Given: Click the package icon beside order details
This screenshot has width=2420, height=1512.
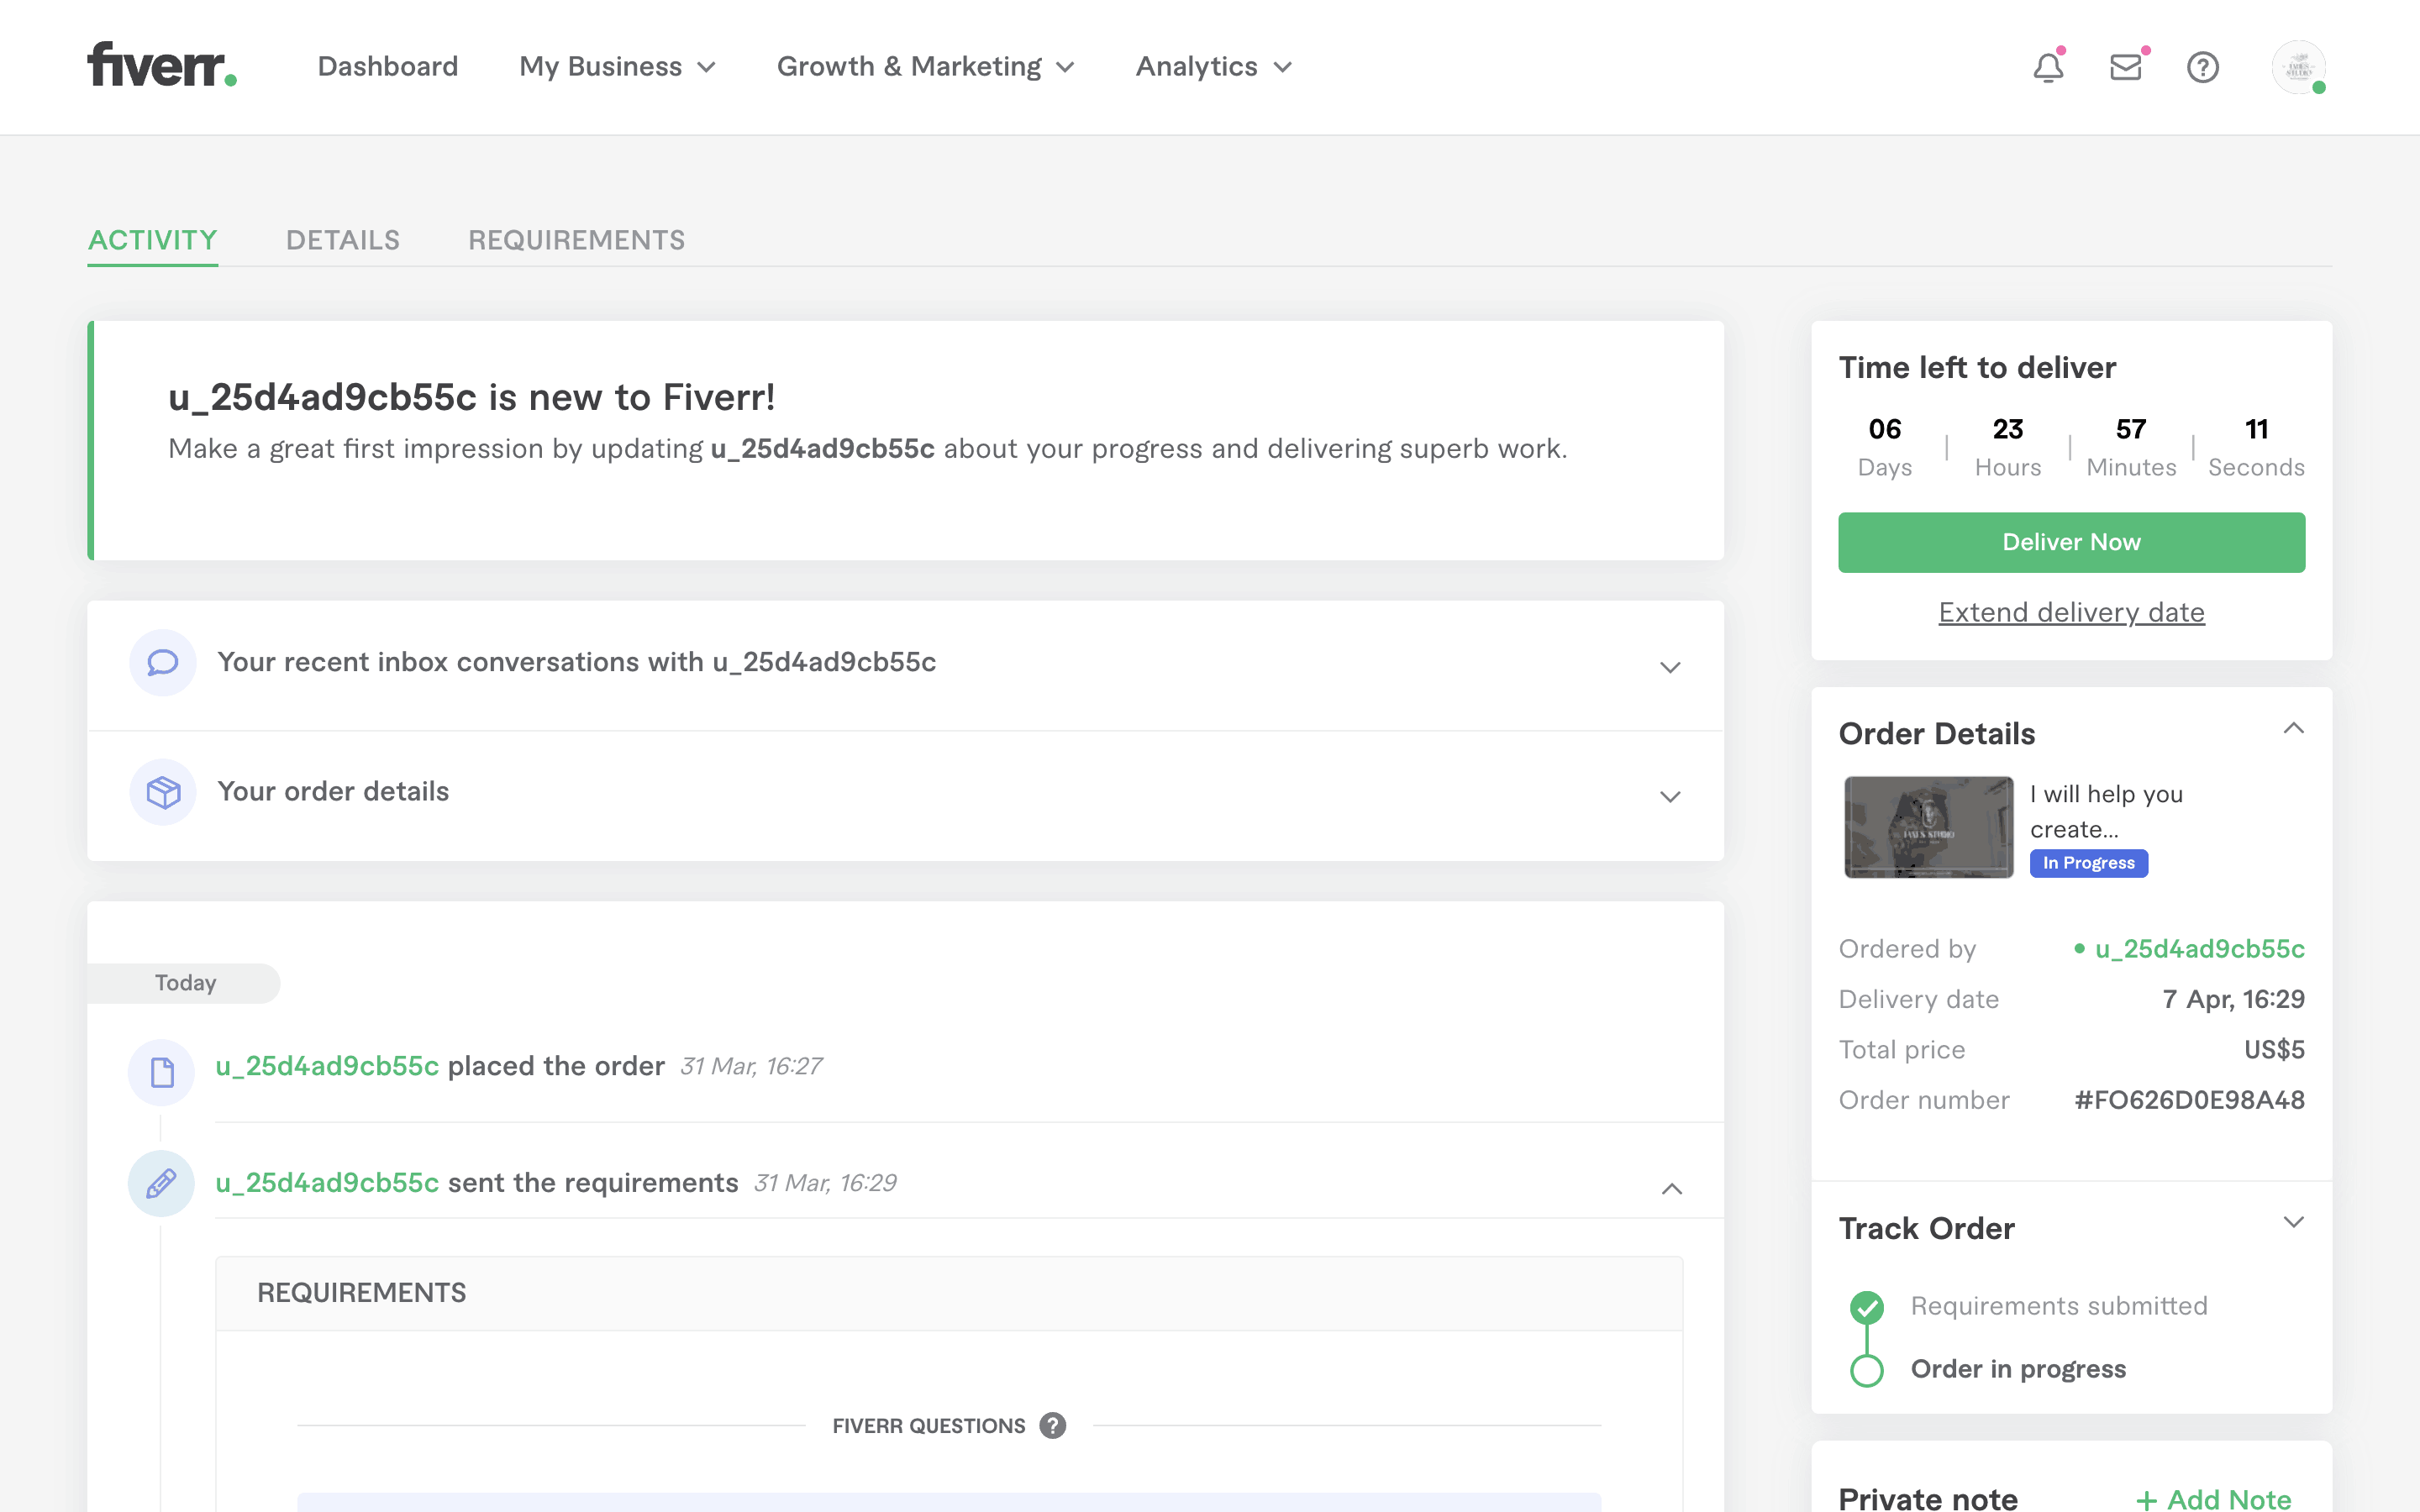Looking at the screenshot, I should (x=161, y=792).
